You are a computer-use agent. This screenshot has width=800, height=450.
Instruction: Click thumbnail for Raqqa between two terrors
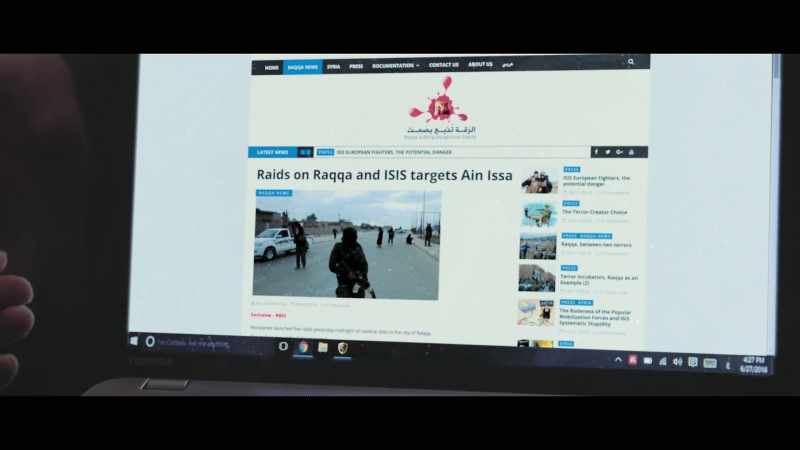538,246
